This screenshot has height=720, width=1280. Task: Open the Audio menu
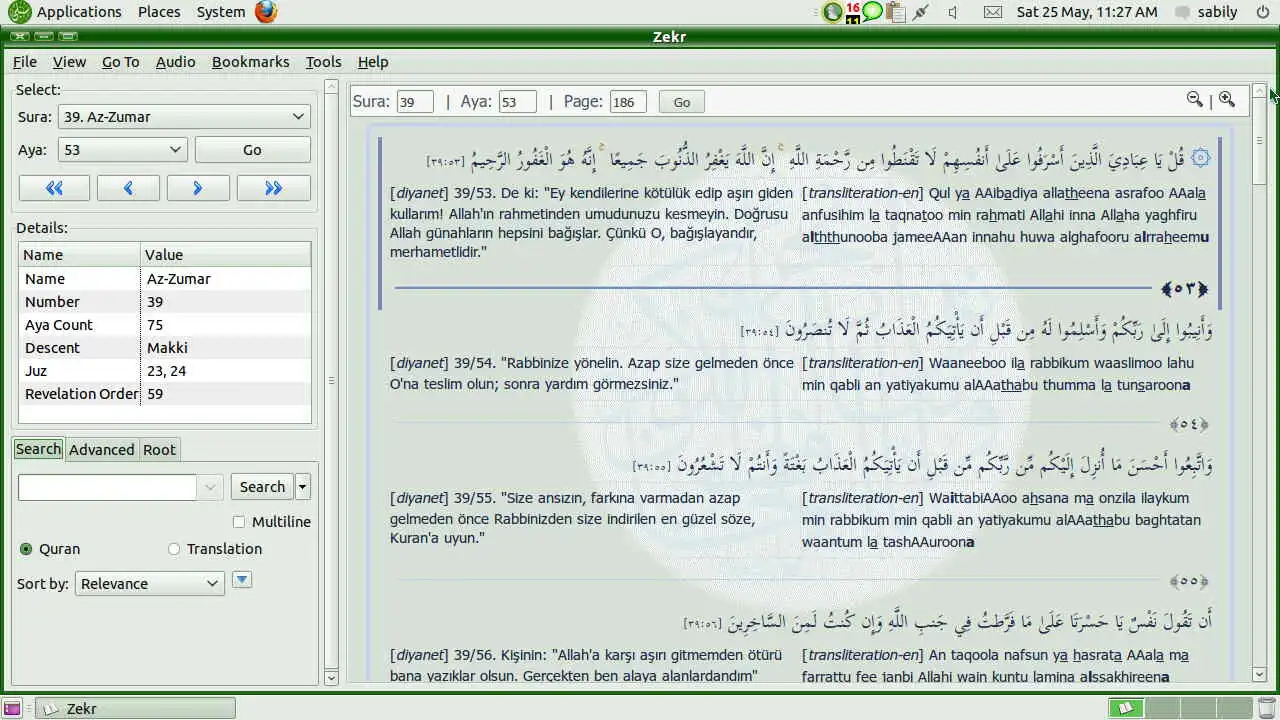tap(175, 62)
